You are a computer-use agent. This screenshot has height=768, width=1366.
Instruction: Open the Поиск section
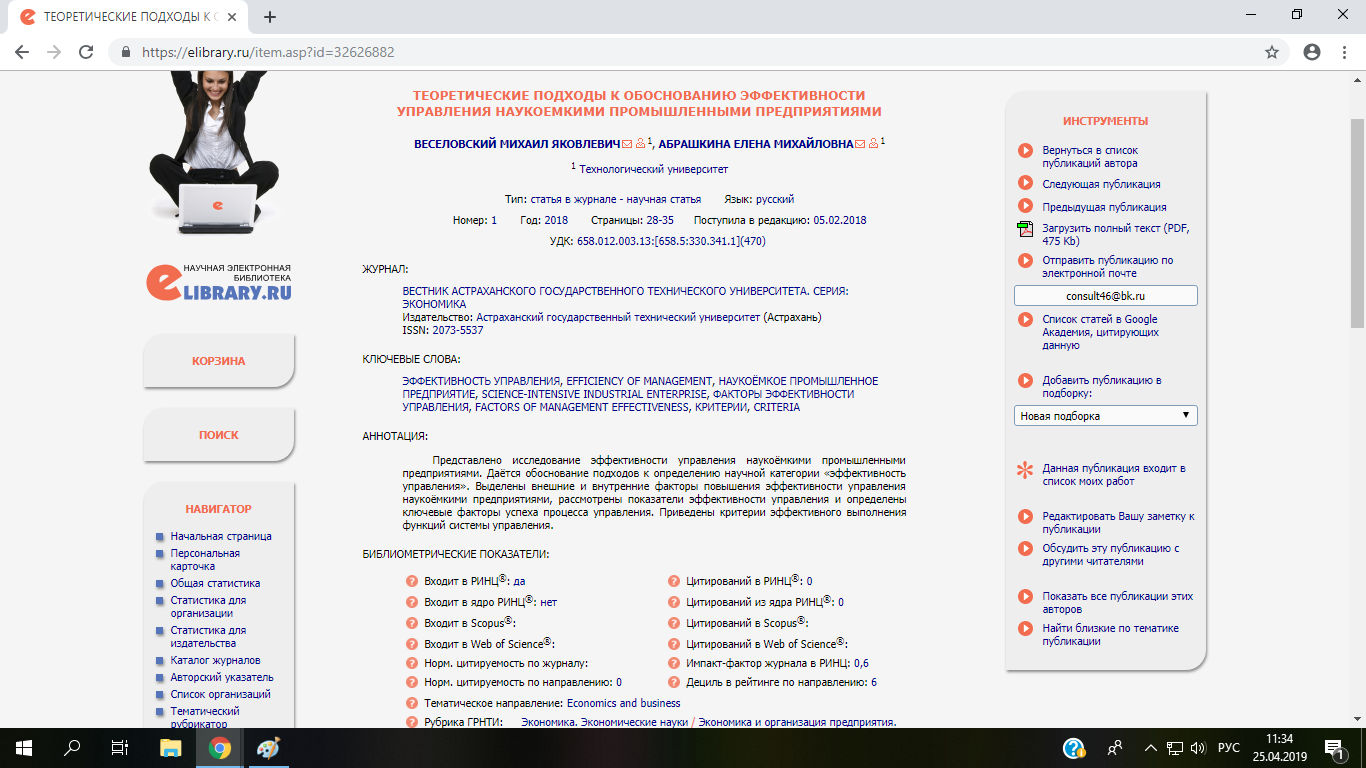[x=219, y=435]
